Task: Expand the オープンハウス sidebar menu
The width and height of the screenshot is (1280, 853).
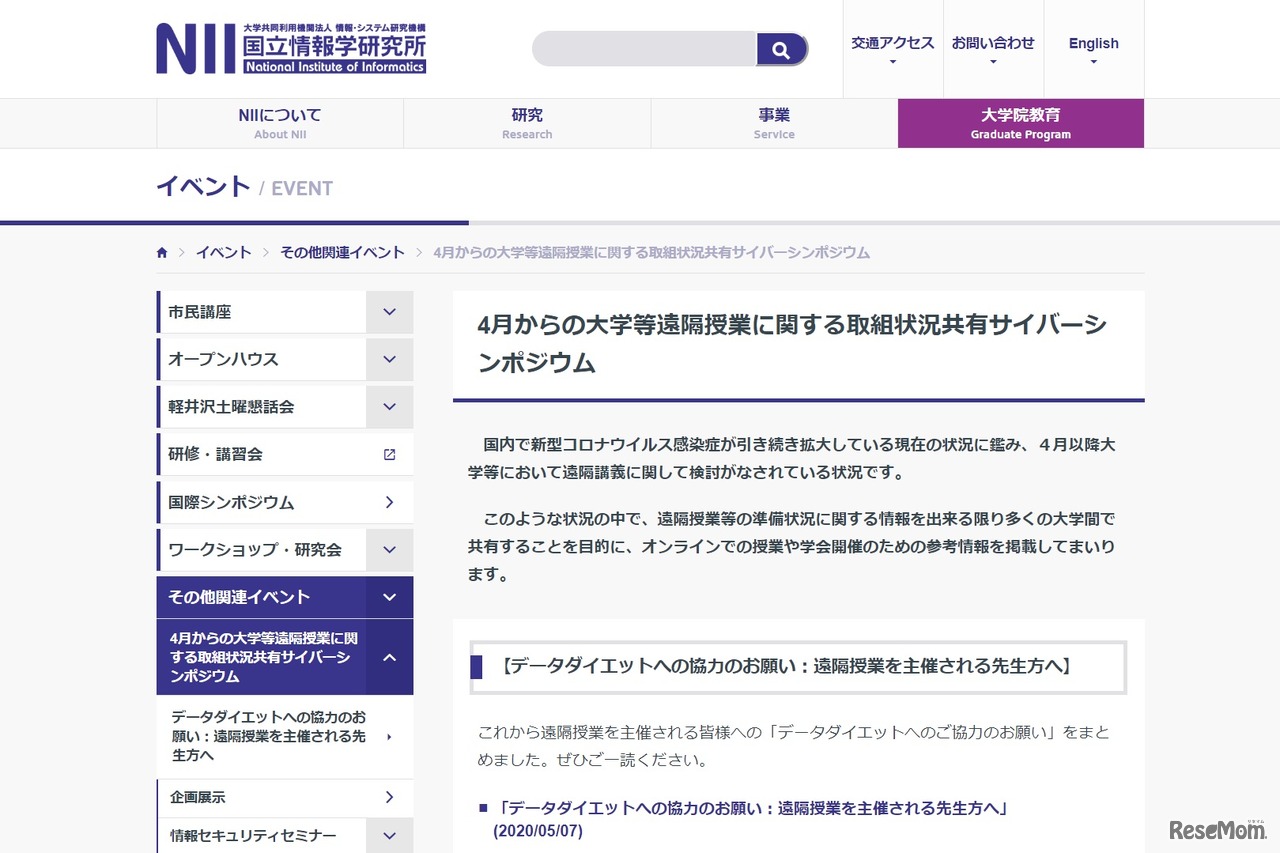Action: [389, 358]
